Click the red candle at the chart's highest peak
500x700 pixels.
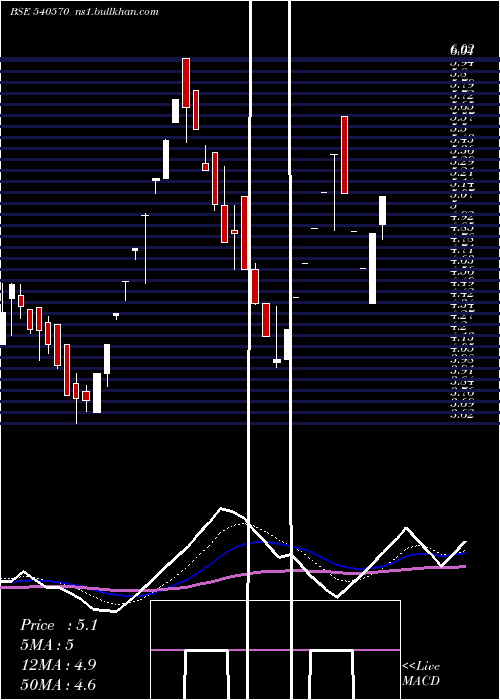186,83
